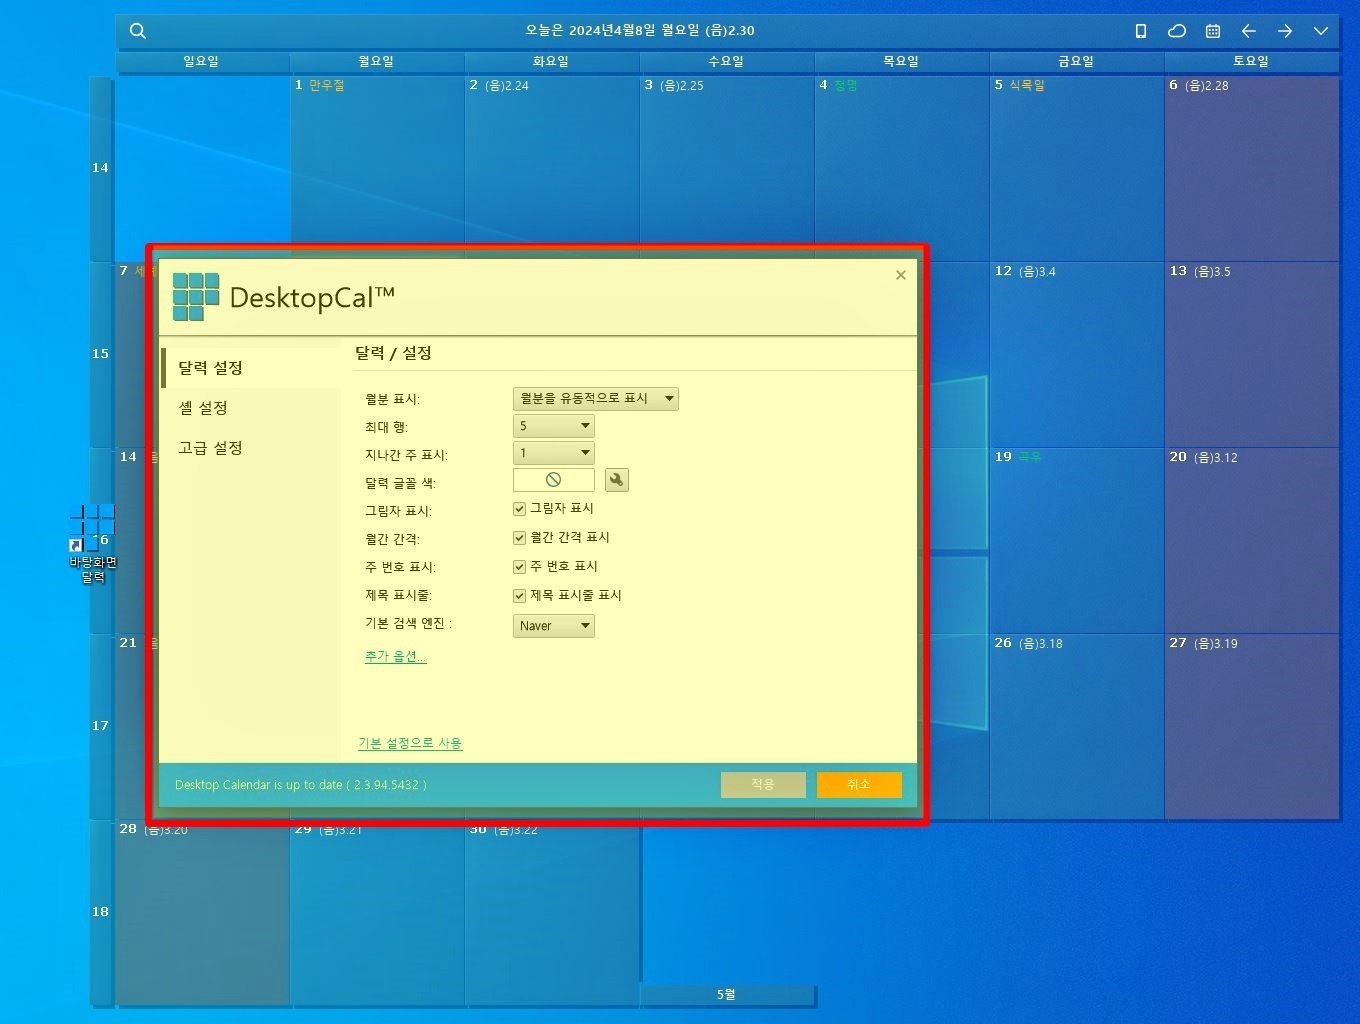1360x1024 pixels.
Task: Open the 지나간 주 표시 dropdown
Action: (x=554, y=453)
